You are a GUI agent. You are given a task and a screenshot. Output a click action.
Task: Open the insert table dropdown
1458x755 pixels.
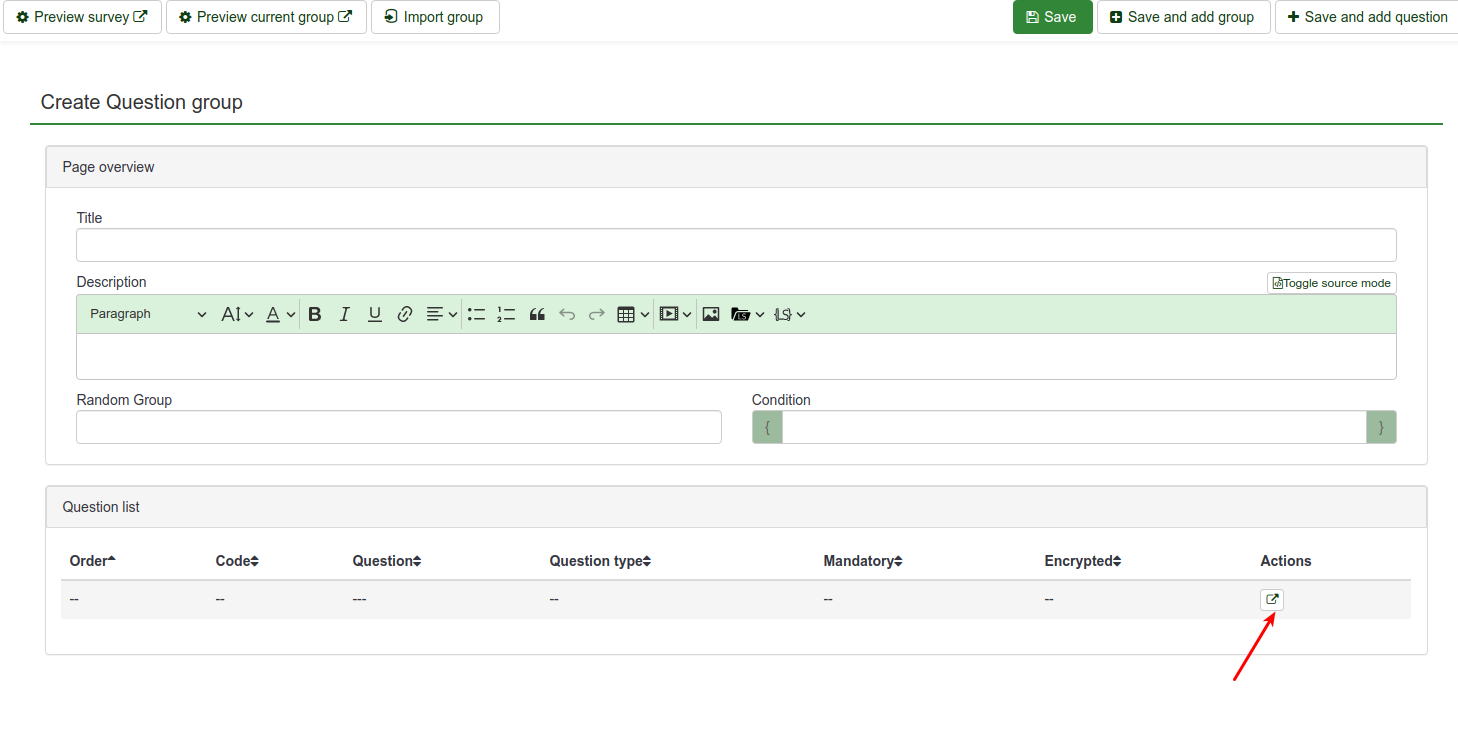[633, 314]
